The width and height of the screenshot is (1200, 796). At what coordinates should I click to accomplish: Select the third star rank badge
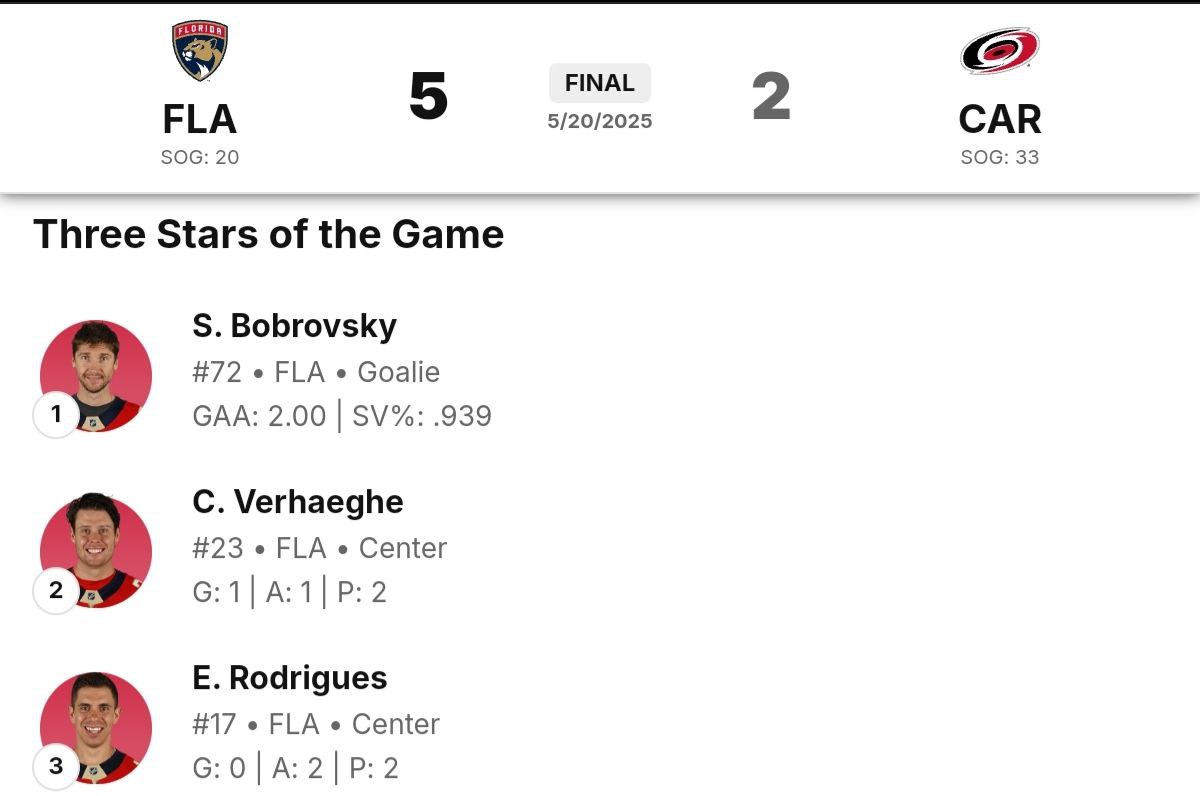click(56, 766)
